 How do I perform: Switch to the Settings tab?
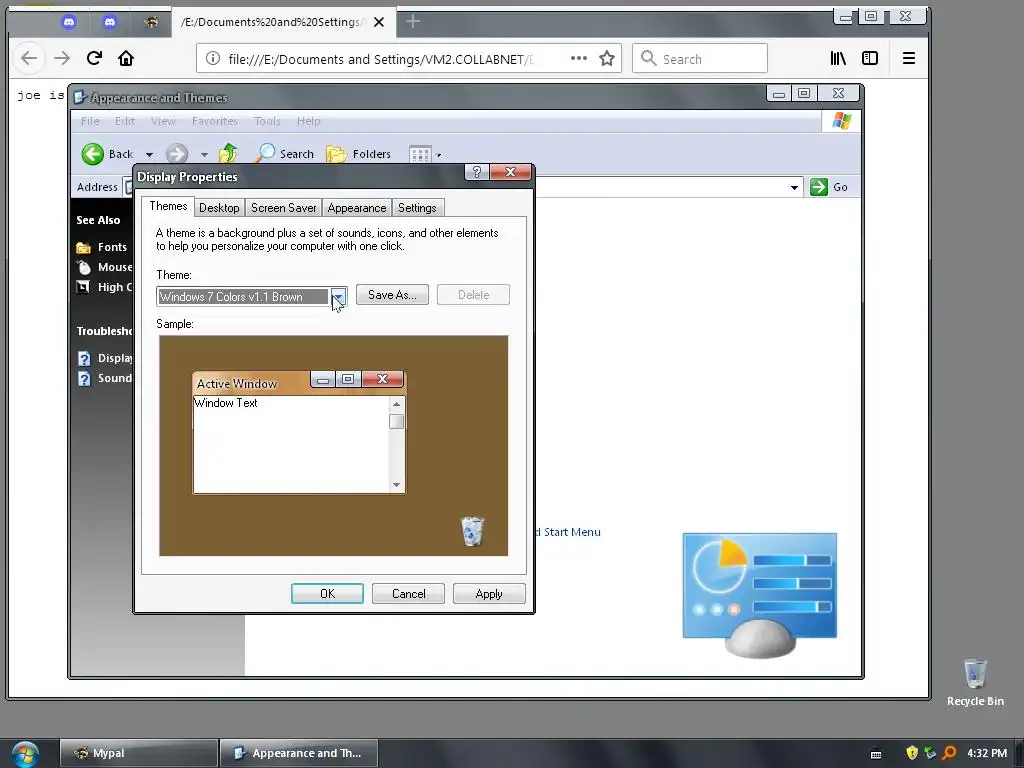tap(417, 208)
